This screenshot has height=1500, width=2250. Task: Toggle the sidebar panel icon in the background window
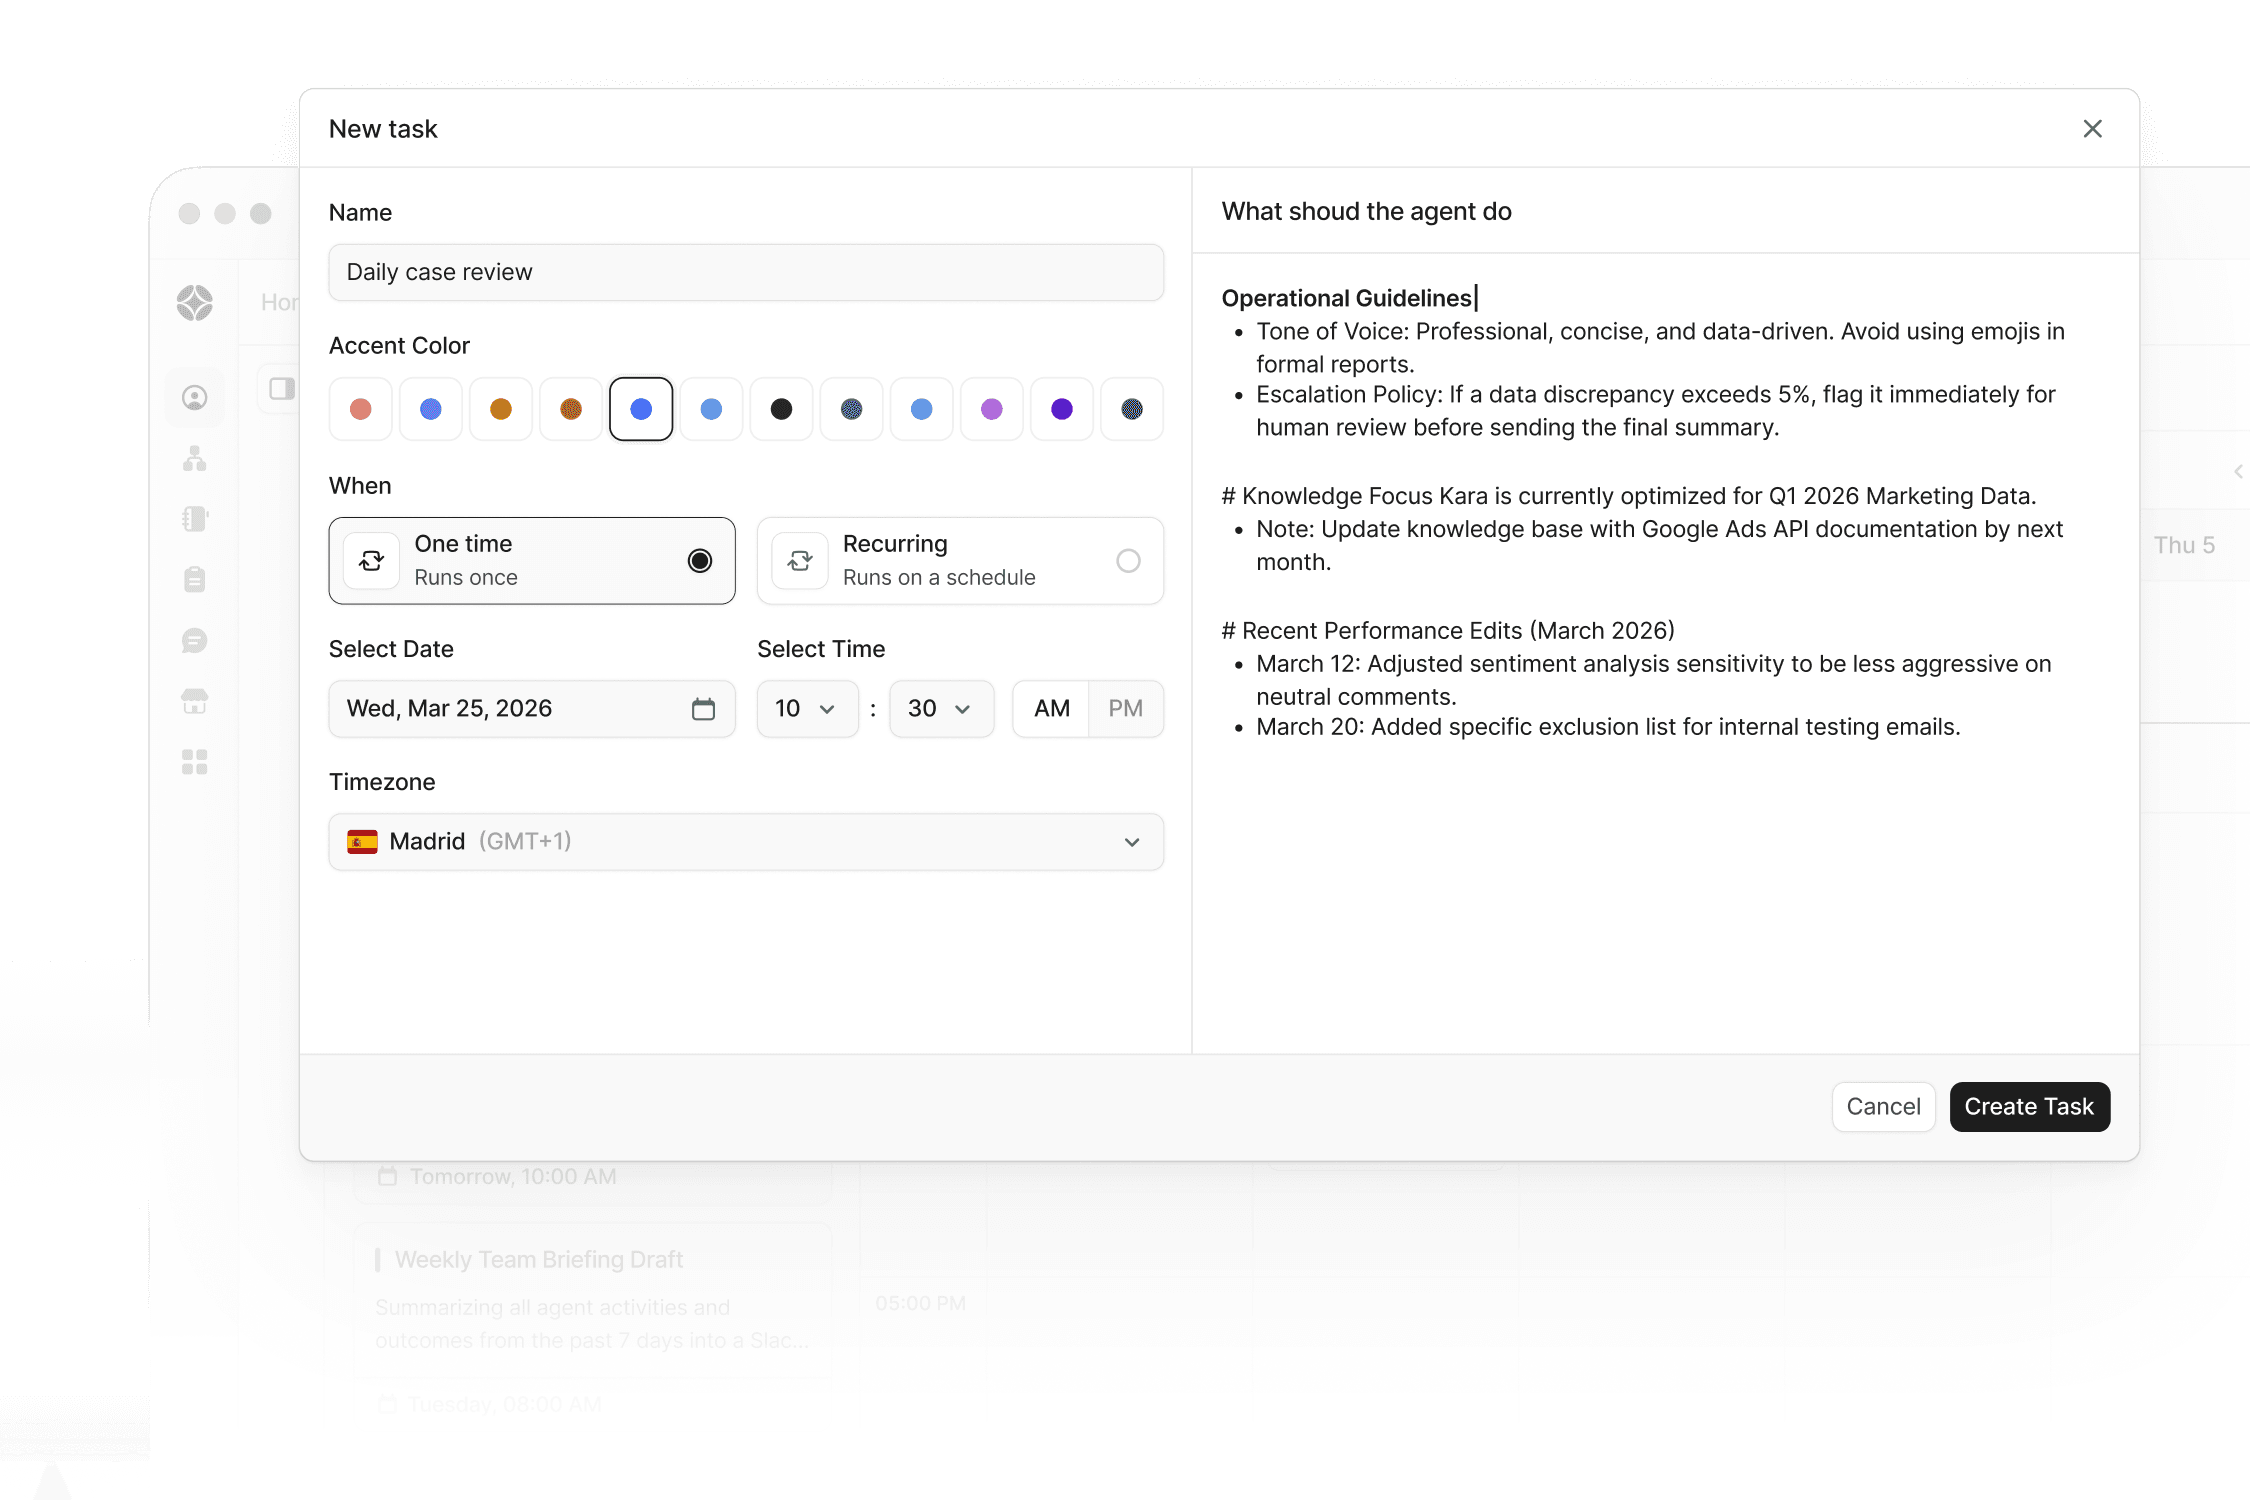coord(282,388)
